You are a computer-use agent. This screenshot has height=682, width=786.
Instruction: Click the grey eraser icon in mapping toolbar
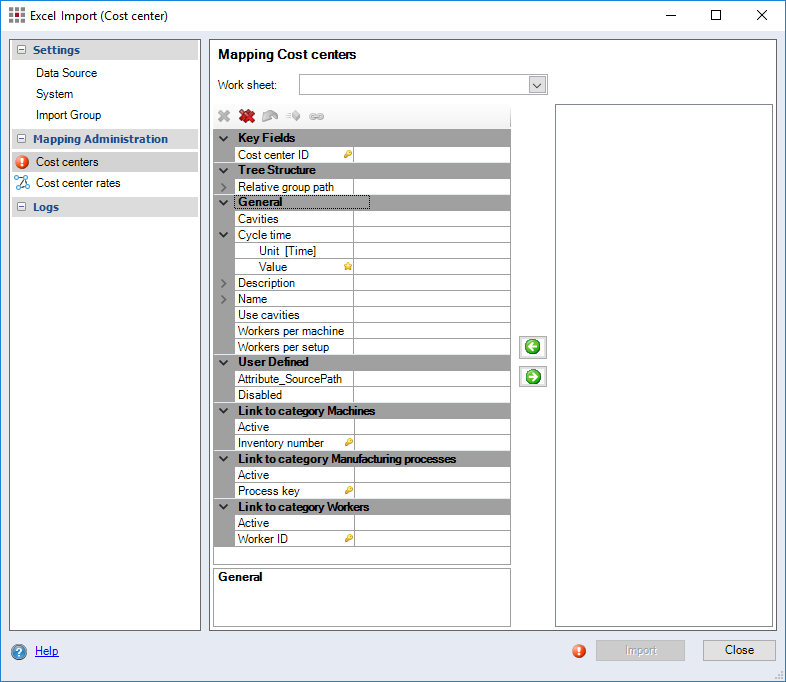(x=270, y=116)
